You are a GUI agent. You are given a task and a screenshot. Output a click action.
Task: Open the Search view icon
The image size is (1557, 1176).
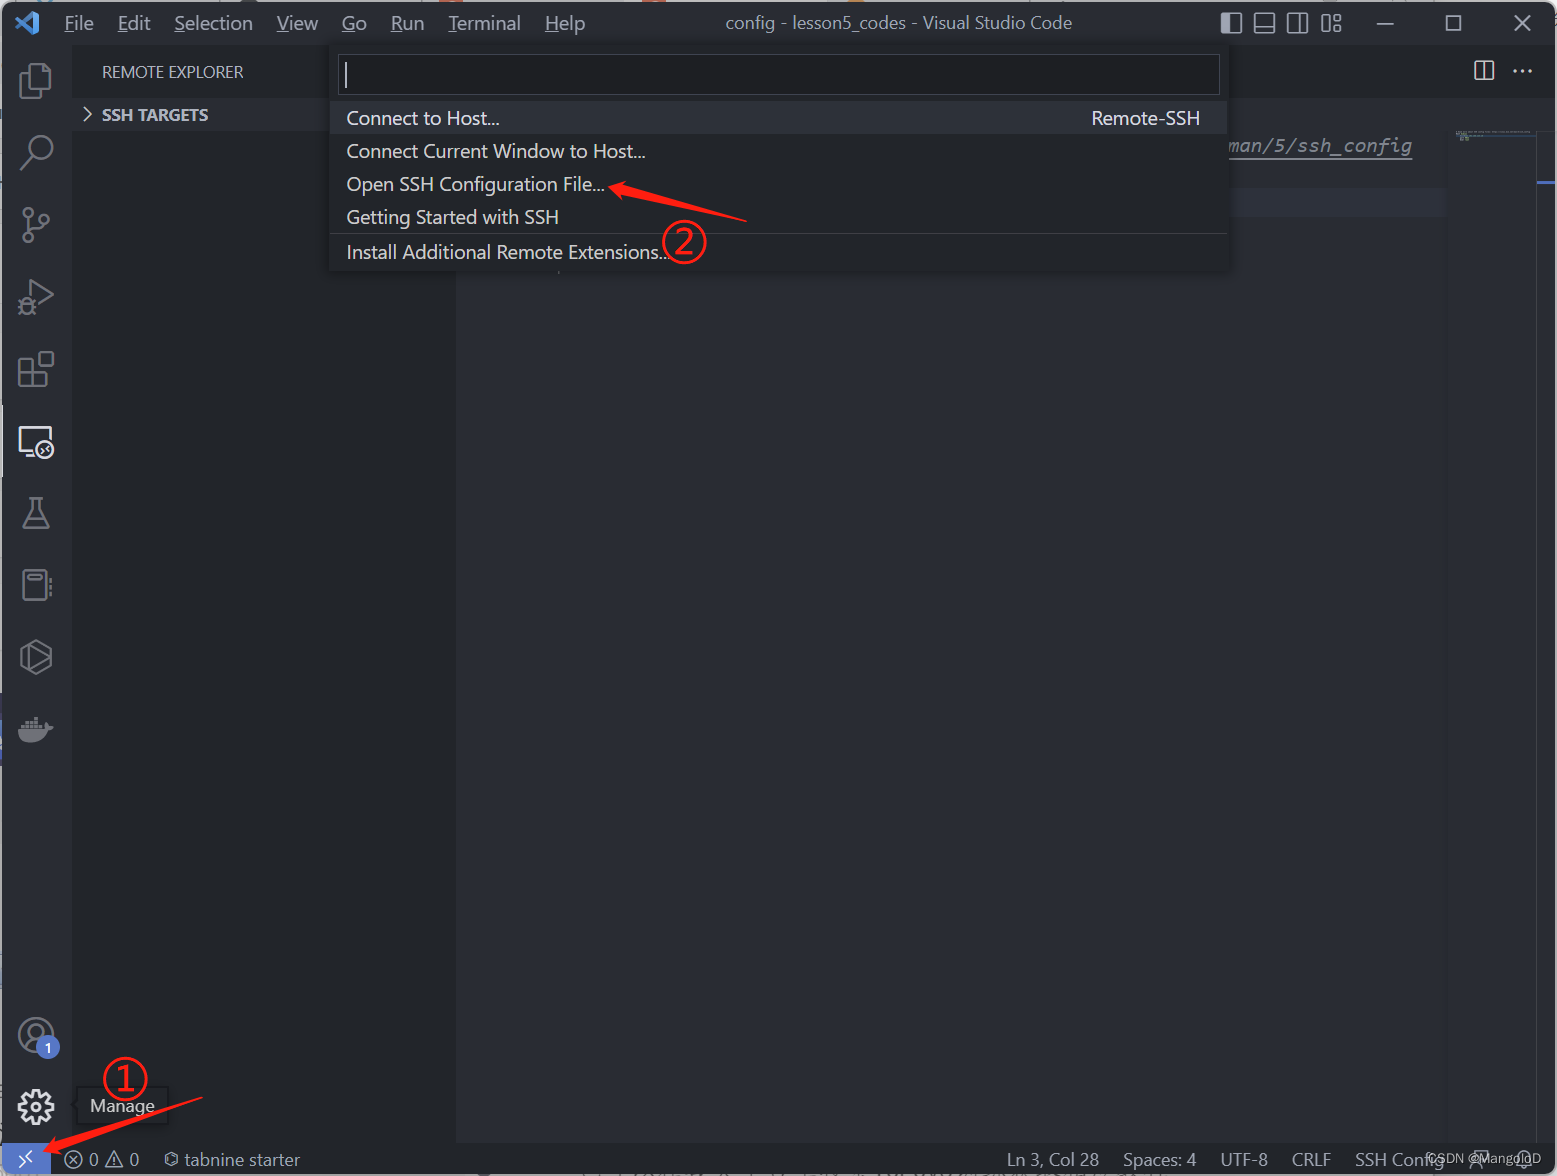coord(36,153)
